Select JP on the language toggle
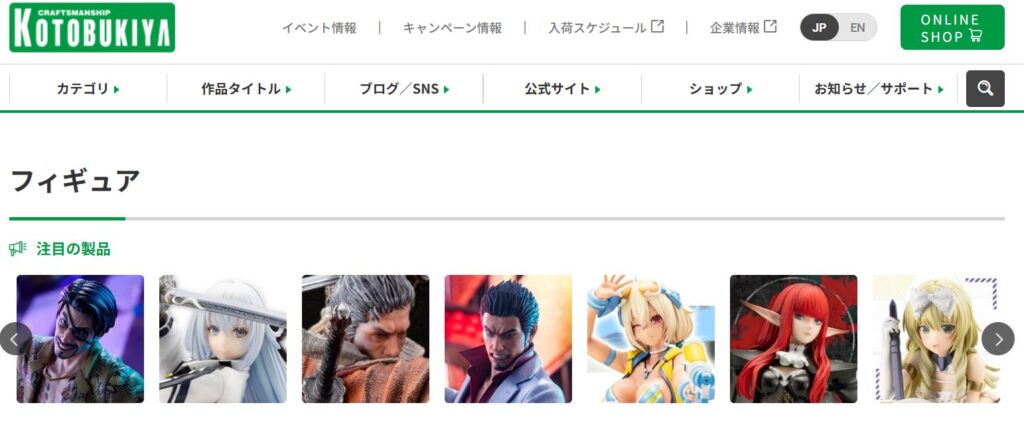Image resolution: width=1024 pixels, height=425 pixels. (819, 28)
